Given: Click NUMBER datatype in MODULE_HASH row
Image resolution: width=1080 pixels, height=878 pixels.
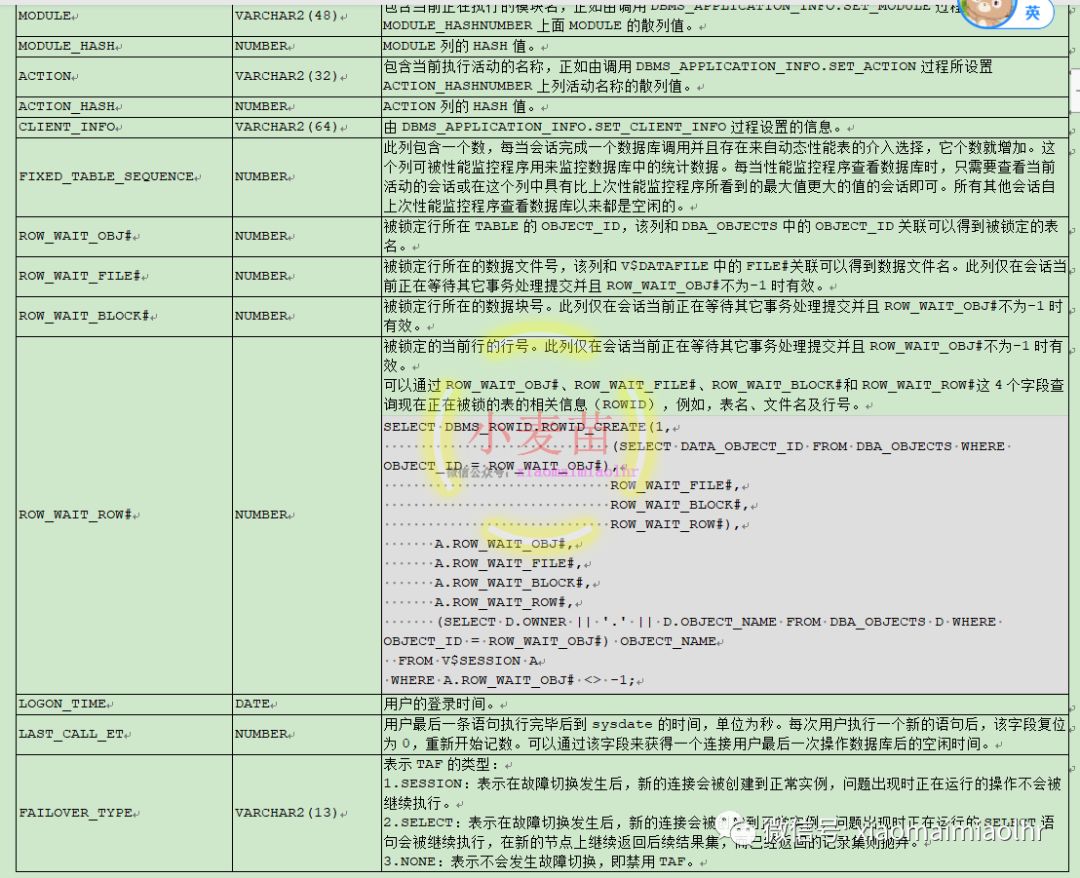Looking at the screenshot, I should coord(307,46).
